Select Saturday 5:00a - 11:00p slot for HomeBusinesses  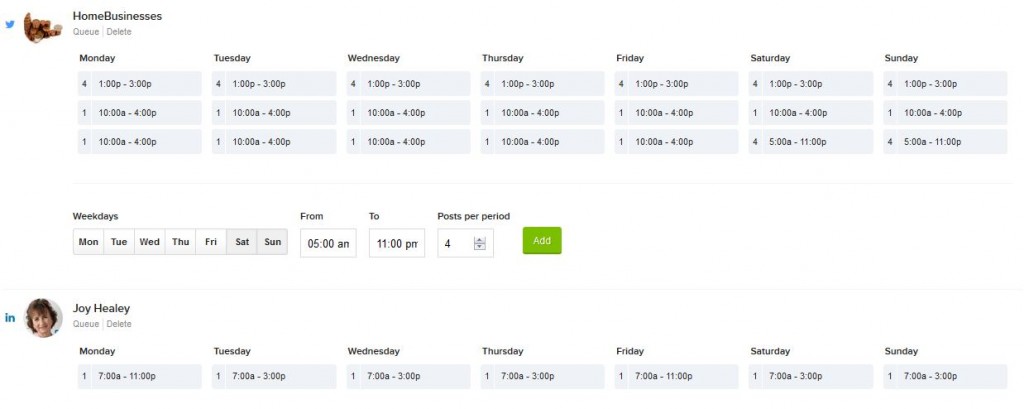[811, 142]
